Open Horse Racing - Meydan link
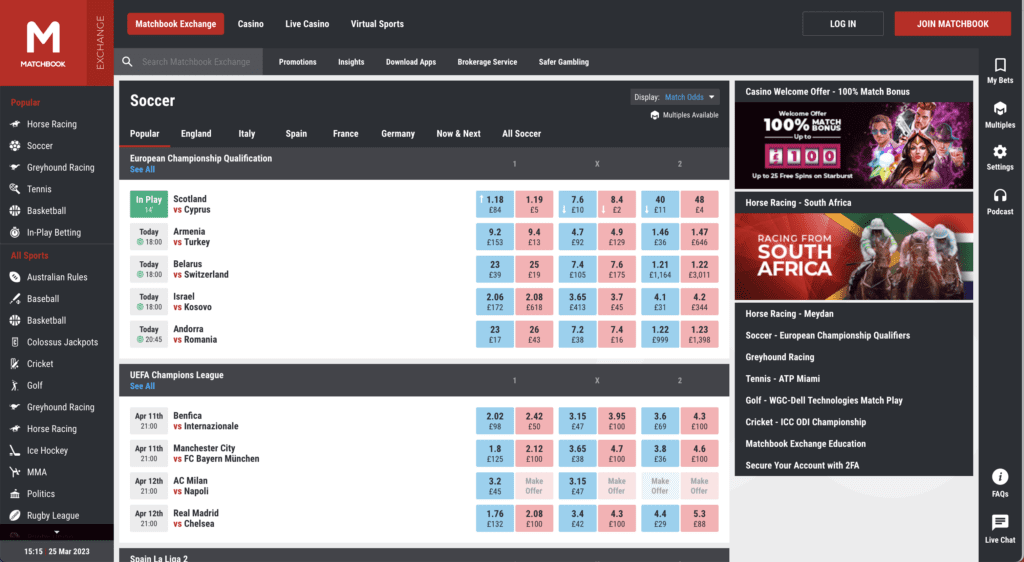The width and height of the screenshot is (1024, 562). (790, 314)
